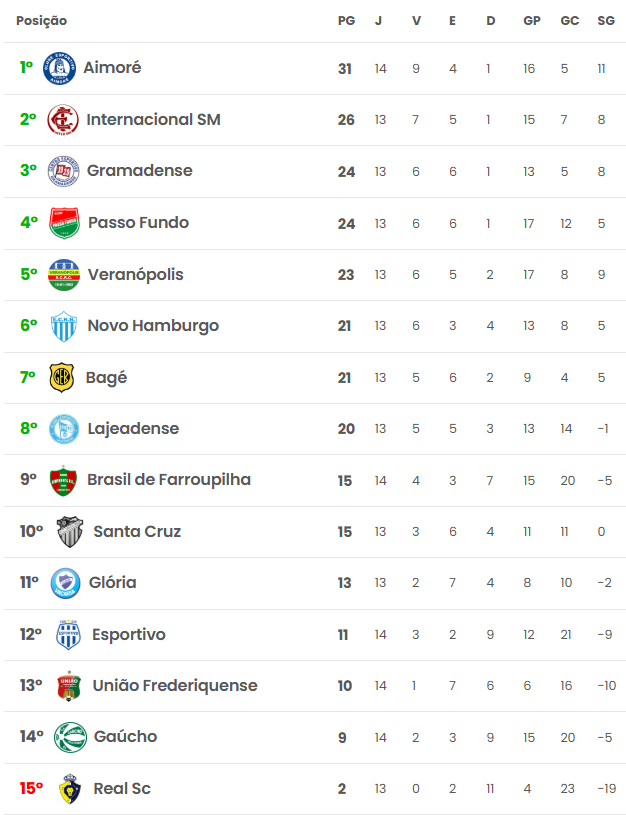The height and width of the screenshot is (815, 626).
Task: Click the SG column header
Action: click(x=606, y=21)
